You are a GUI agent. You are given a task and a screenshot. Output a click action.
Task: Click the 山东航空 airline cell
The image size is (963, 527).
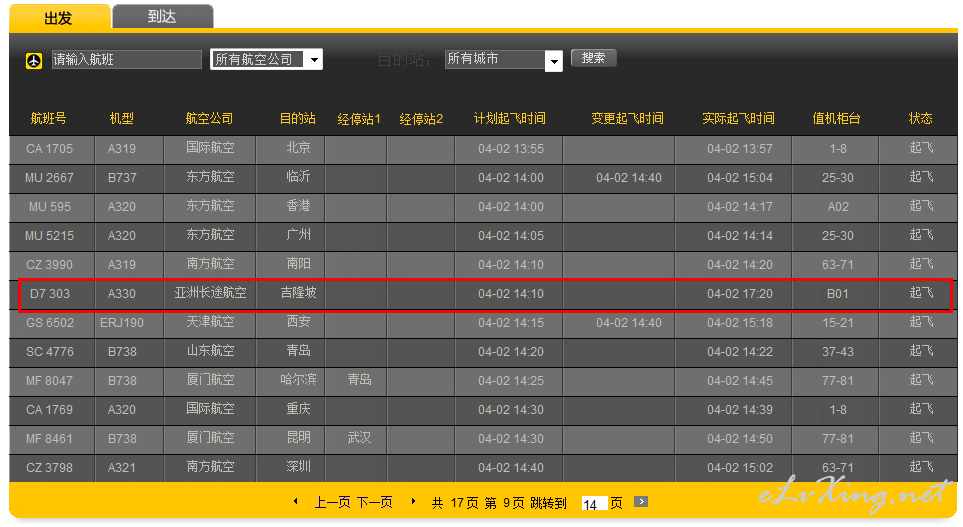(210, 352)
